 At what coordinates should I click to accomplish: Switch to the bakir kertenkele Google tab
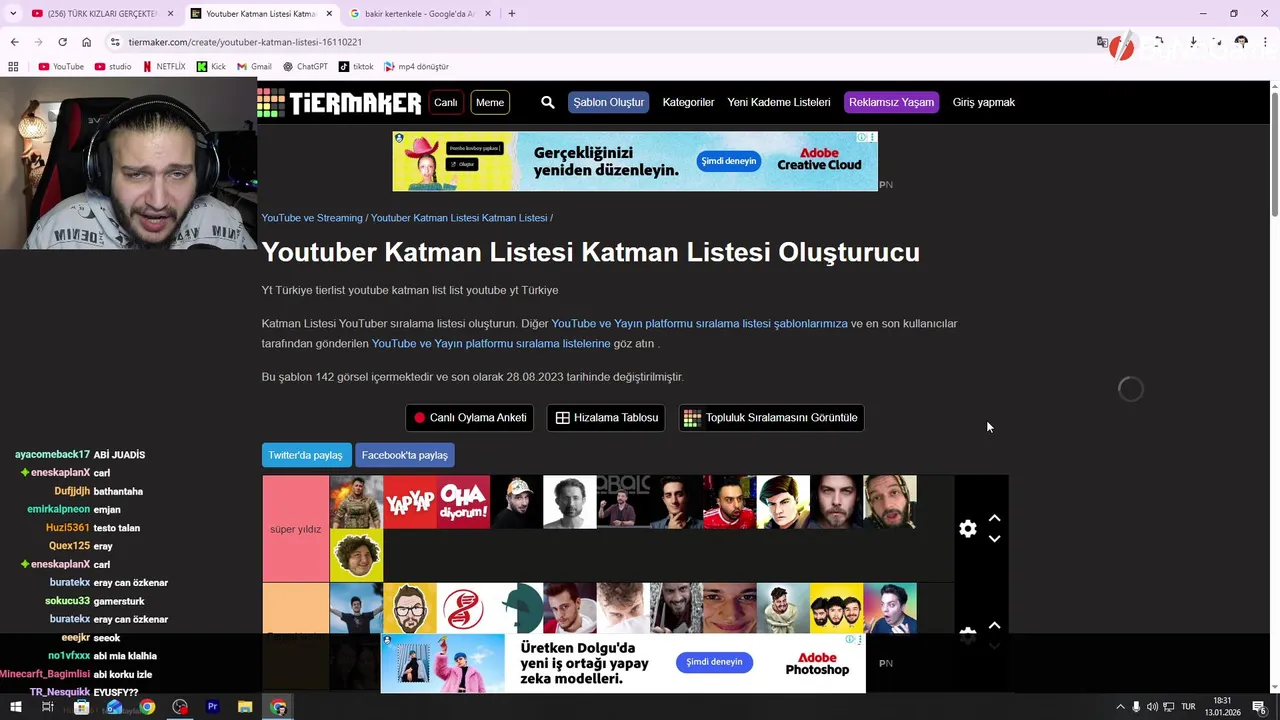pos(420,14)
